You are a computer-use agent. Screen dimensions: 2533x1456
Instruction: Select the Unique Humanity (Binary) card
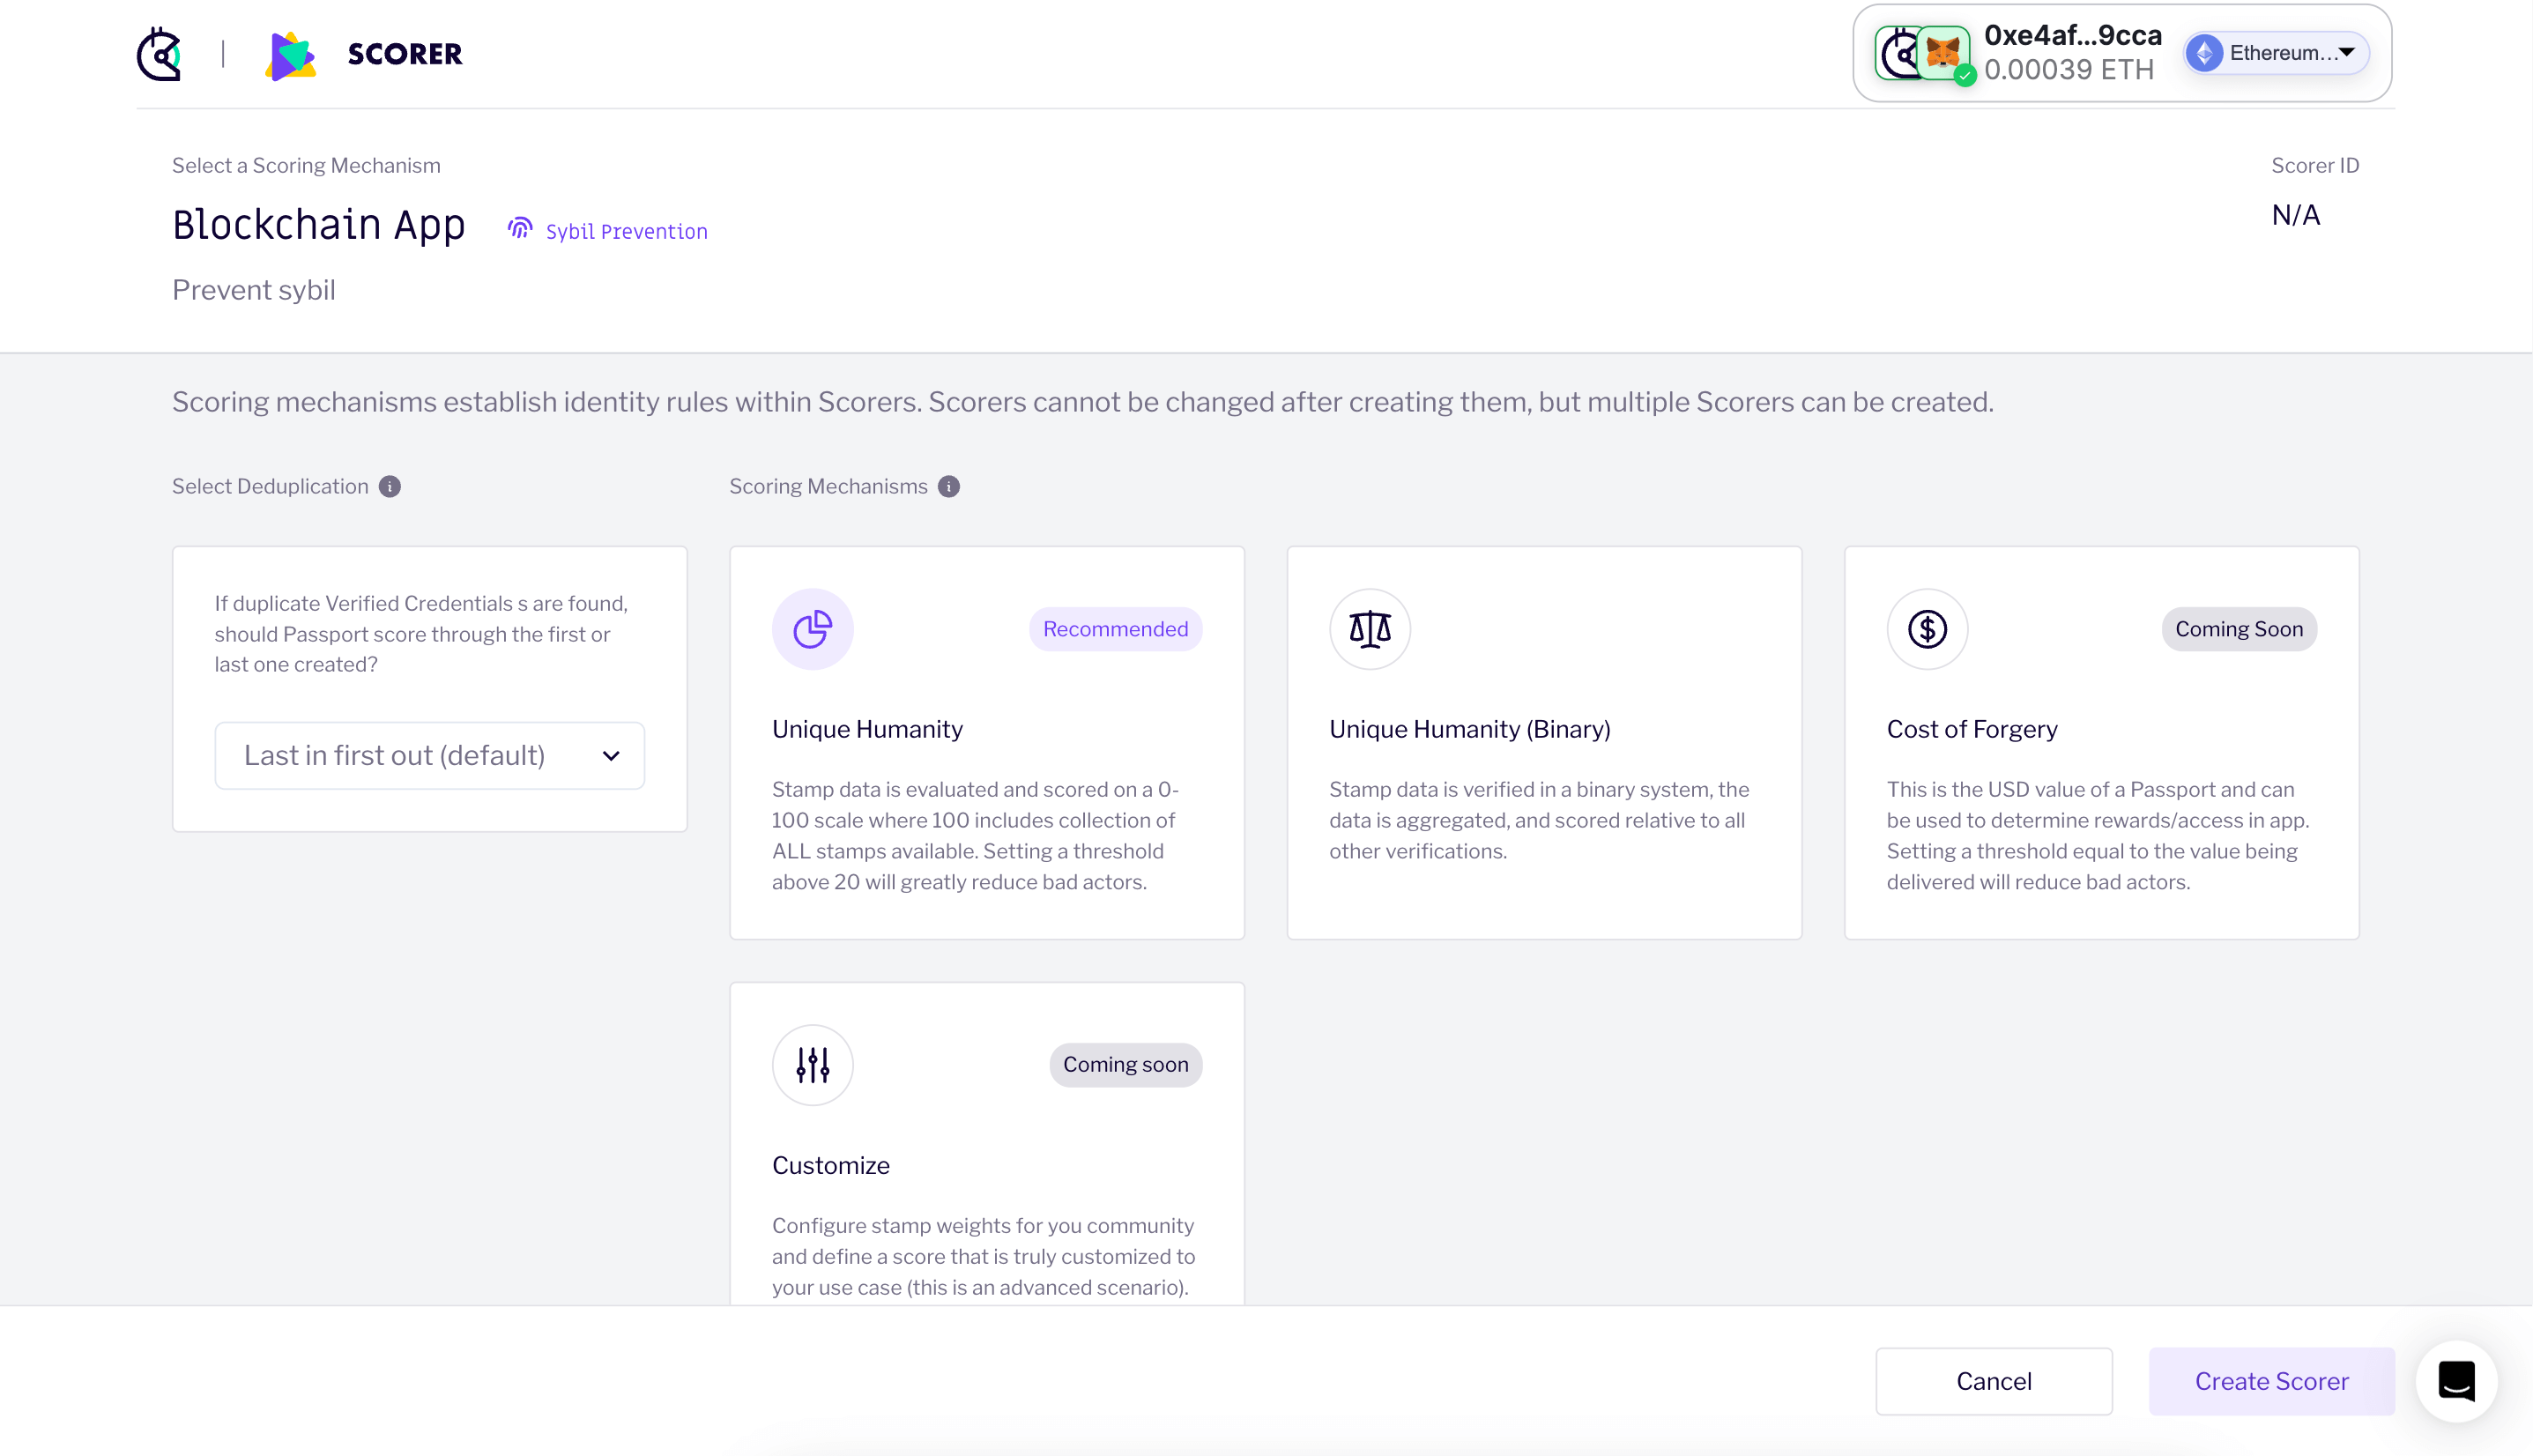pos(1543,742)
